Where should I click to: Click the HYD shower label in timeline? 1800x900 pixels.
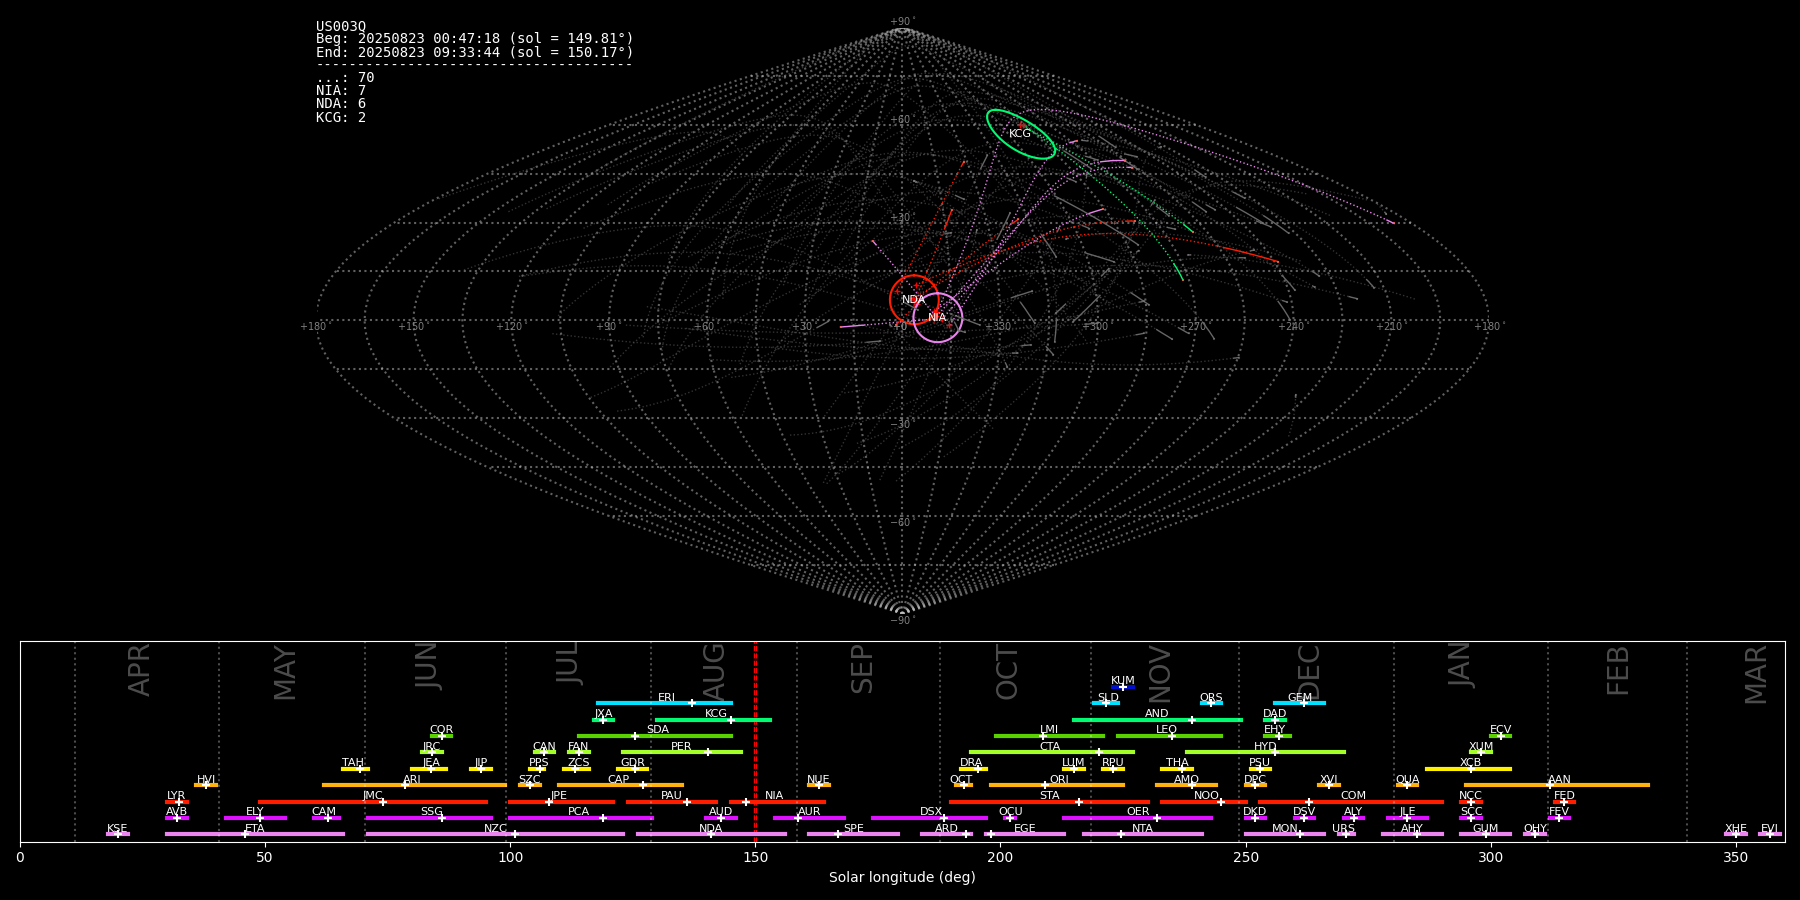point(1265,747)
